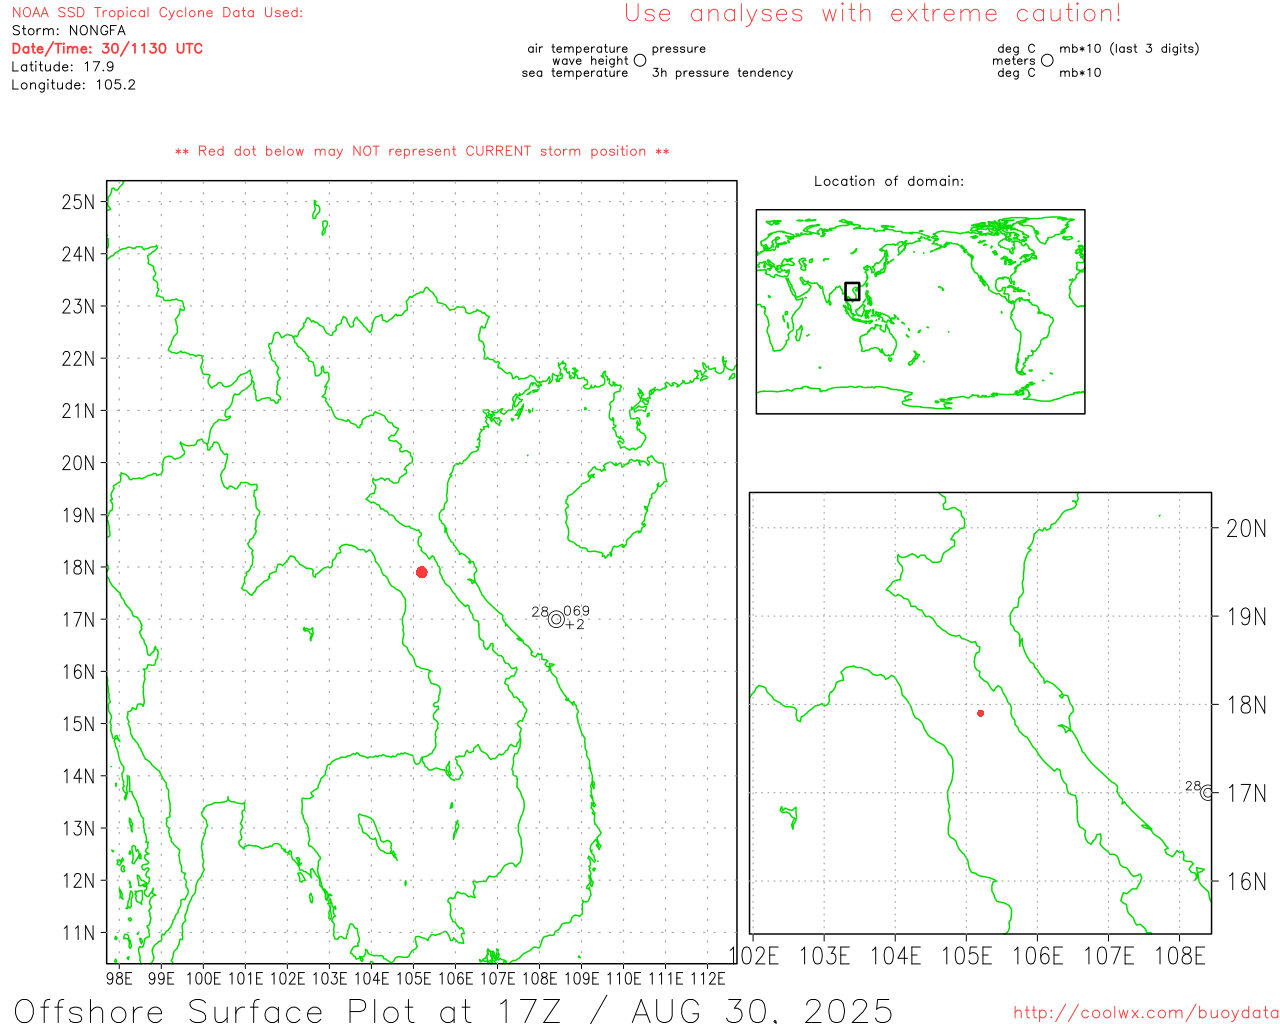The width and height of the screenshot is (1280, 1024).
Task: Click the 'air temperature' legend label
Action: (578, 49)
